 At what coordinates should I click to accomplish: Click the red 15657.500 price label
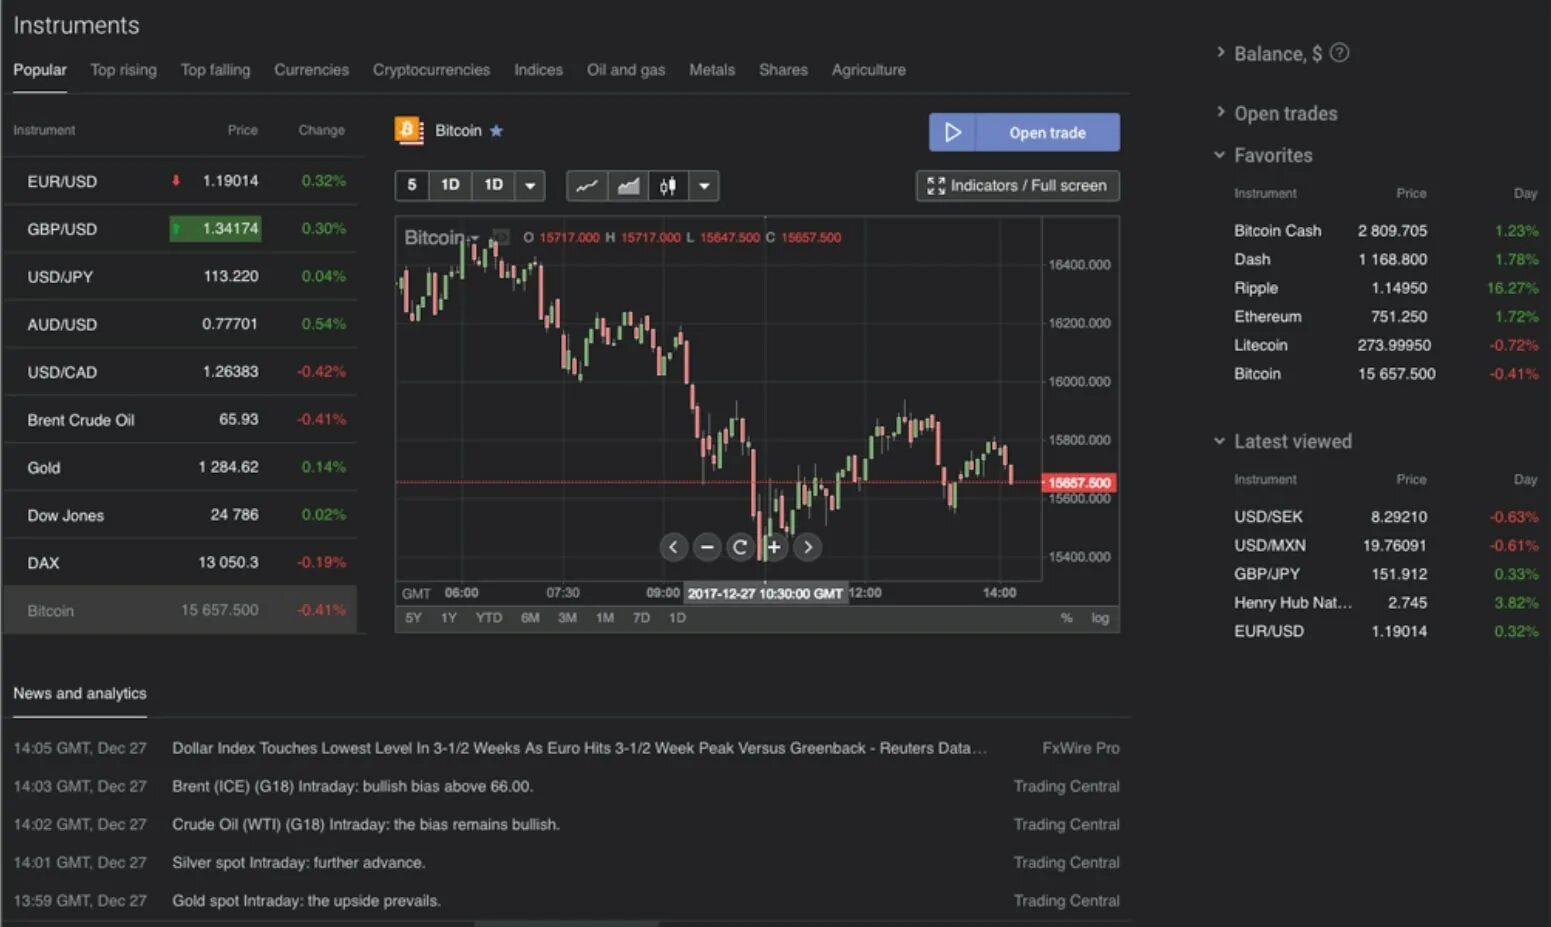point(1078,483)
